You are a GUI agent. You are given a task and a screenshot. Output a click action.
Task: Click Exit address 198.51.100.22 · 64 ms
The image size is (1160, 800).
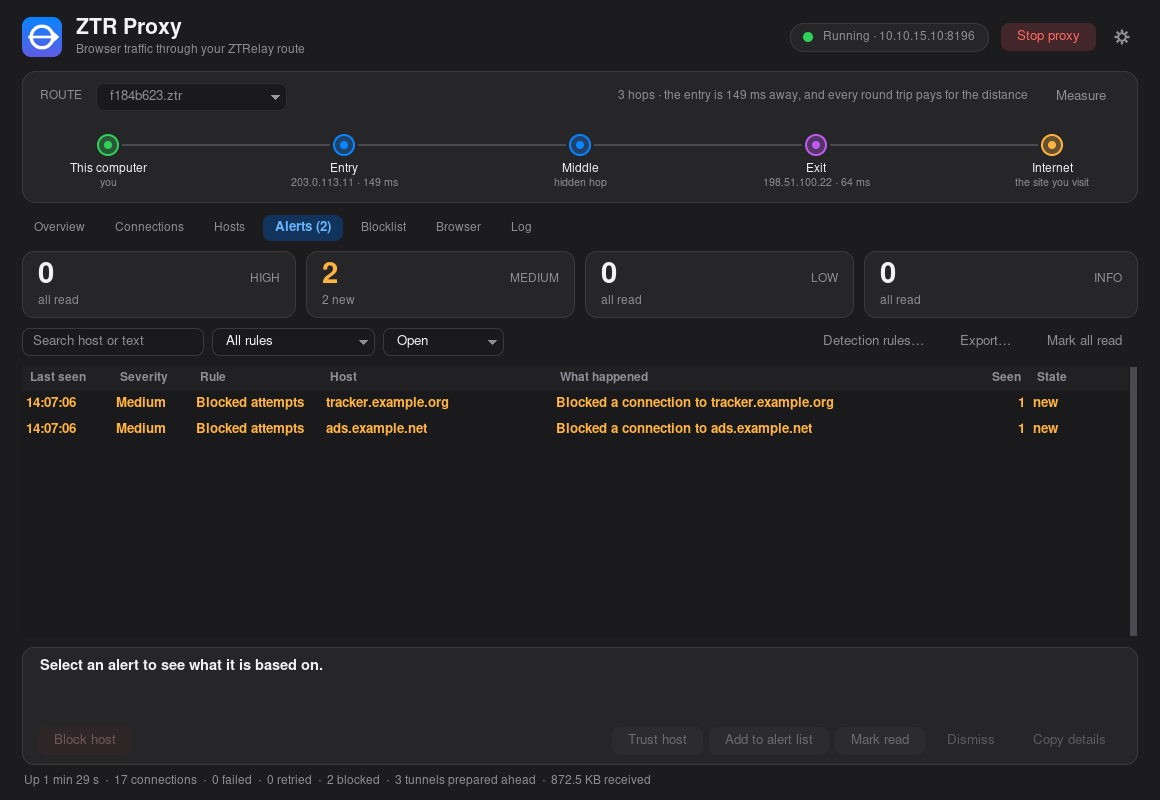coord(816,182)
